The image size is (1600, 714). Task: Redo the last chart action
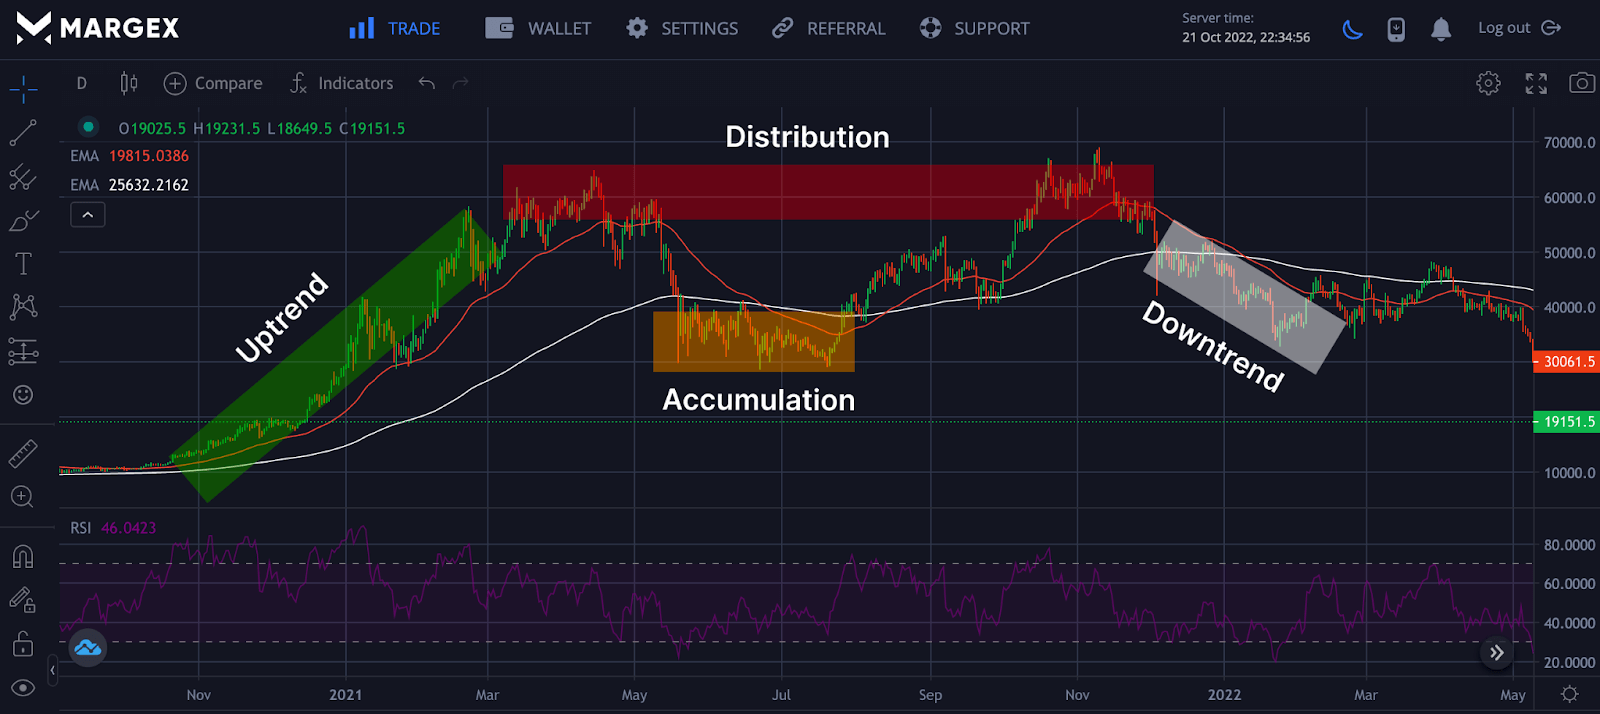coord(461,83)
